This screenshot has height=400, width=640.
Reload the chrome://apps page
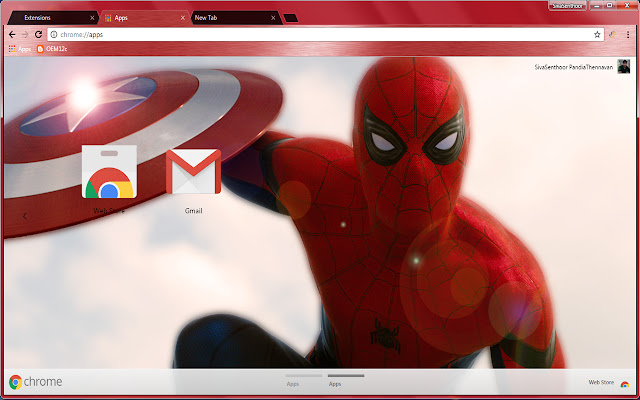38,35
